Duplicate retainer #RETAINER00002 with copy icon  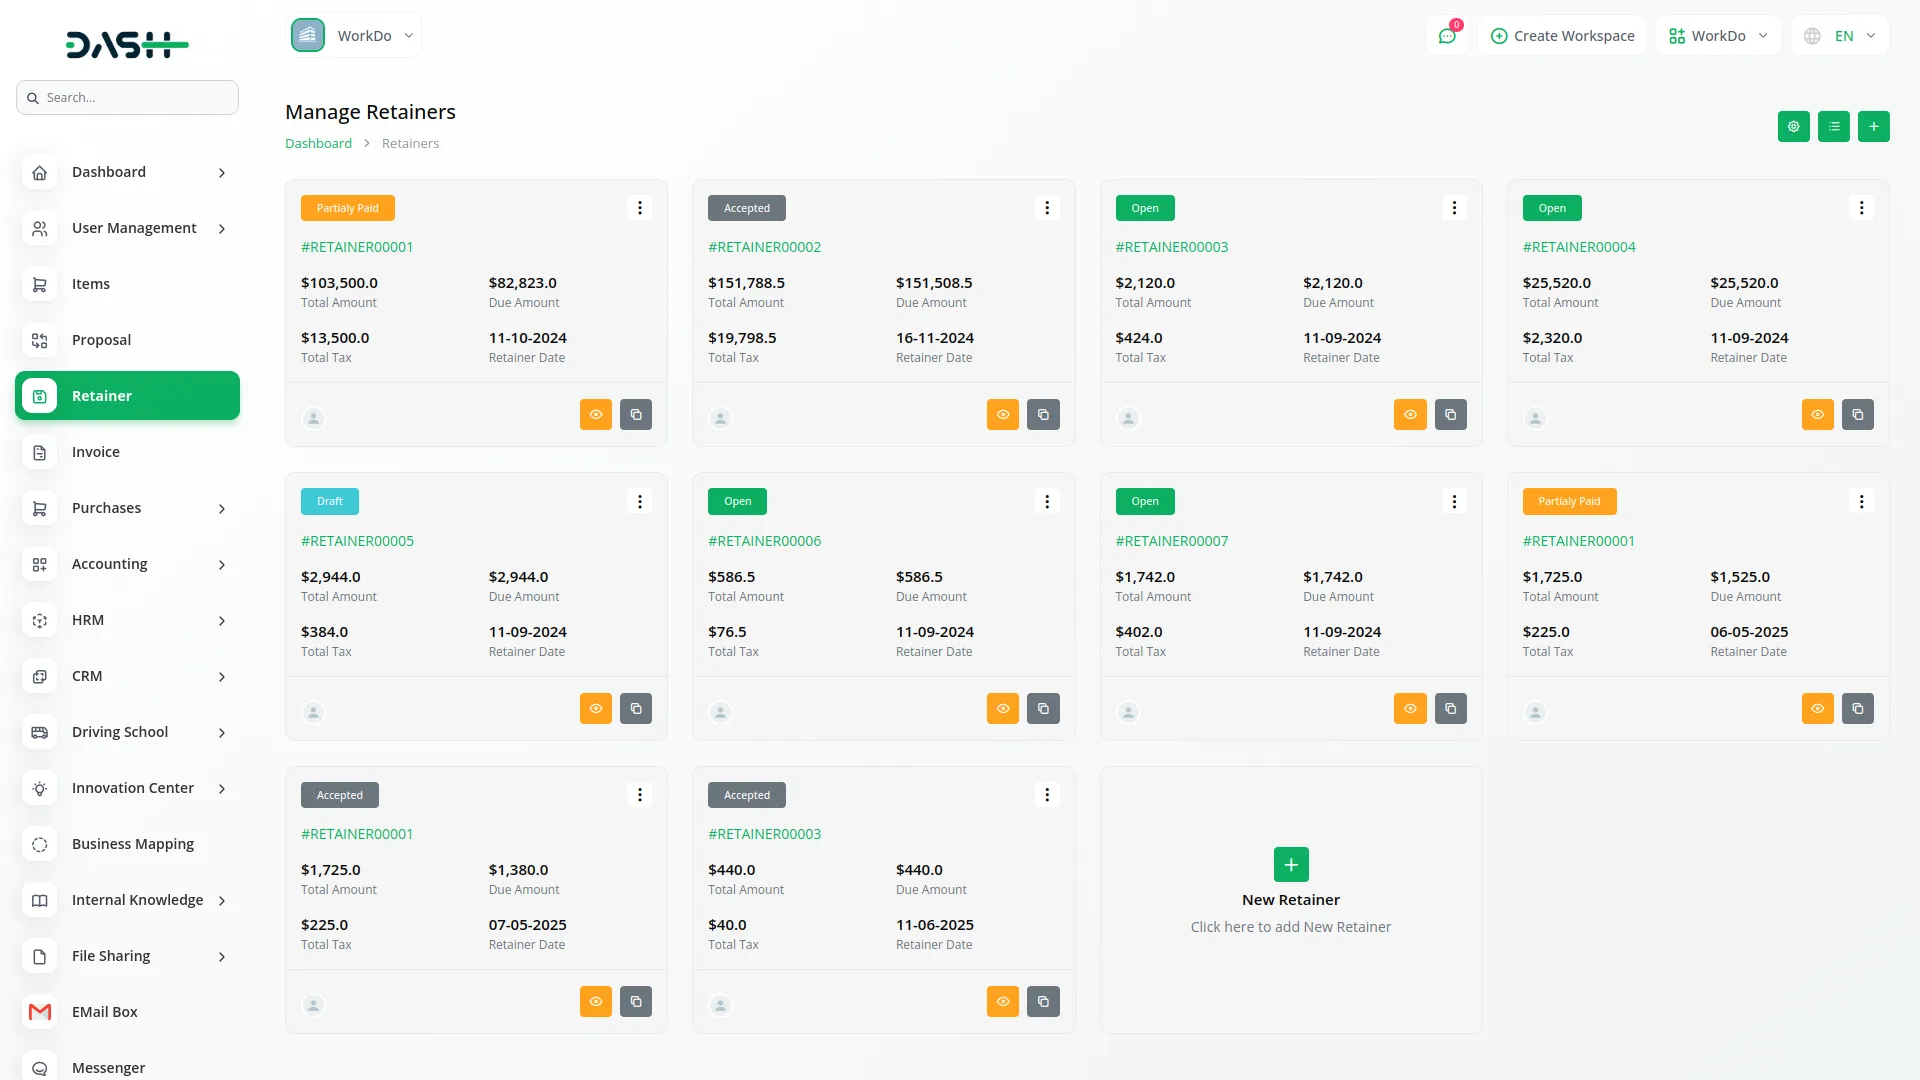pos(1043,415)
